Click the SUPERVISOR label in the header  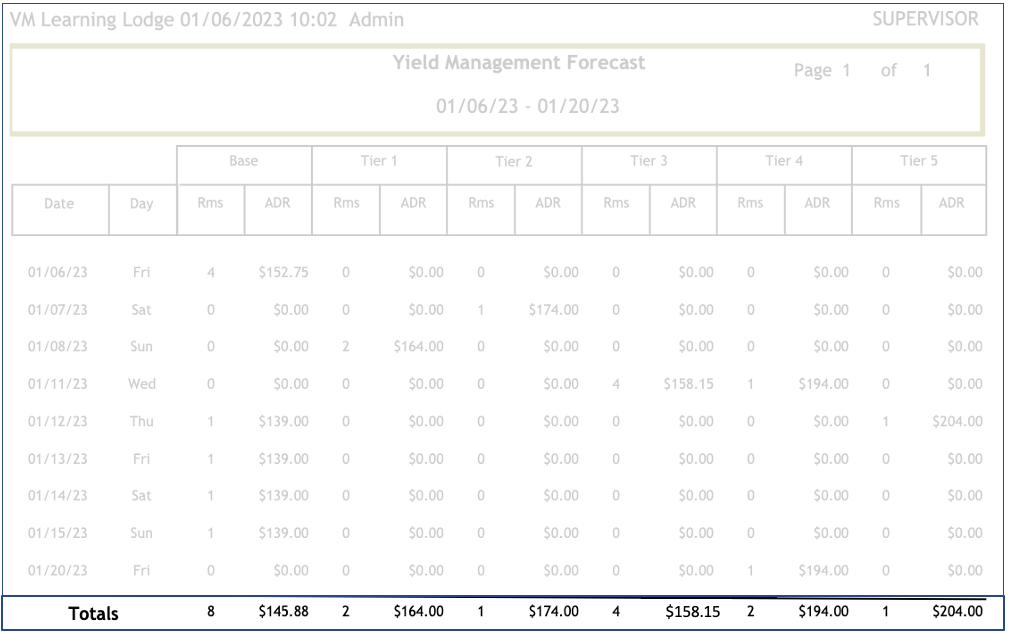click(x=925, y=19)
